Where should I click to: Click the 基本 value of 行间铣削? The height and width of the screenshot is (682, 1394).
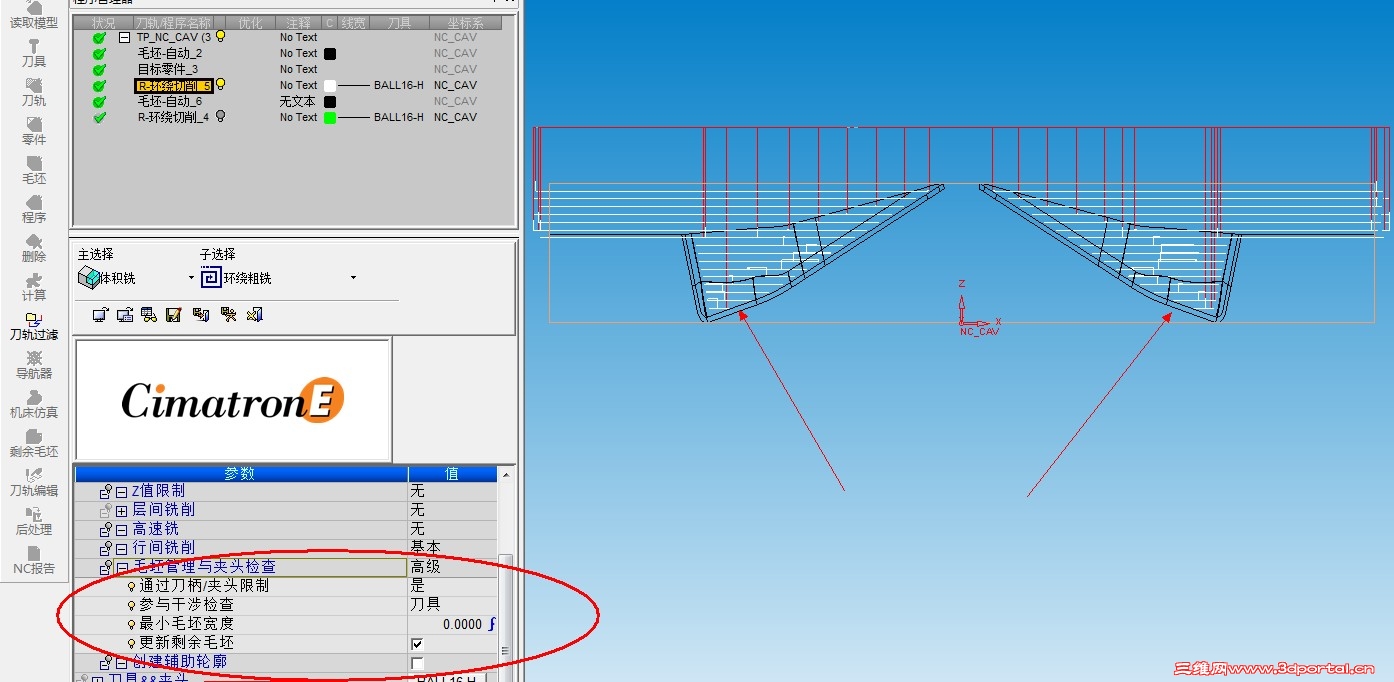coord(425,548)
